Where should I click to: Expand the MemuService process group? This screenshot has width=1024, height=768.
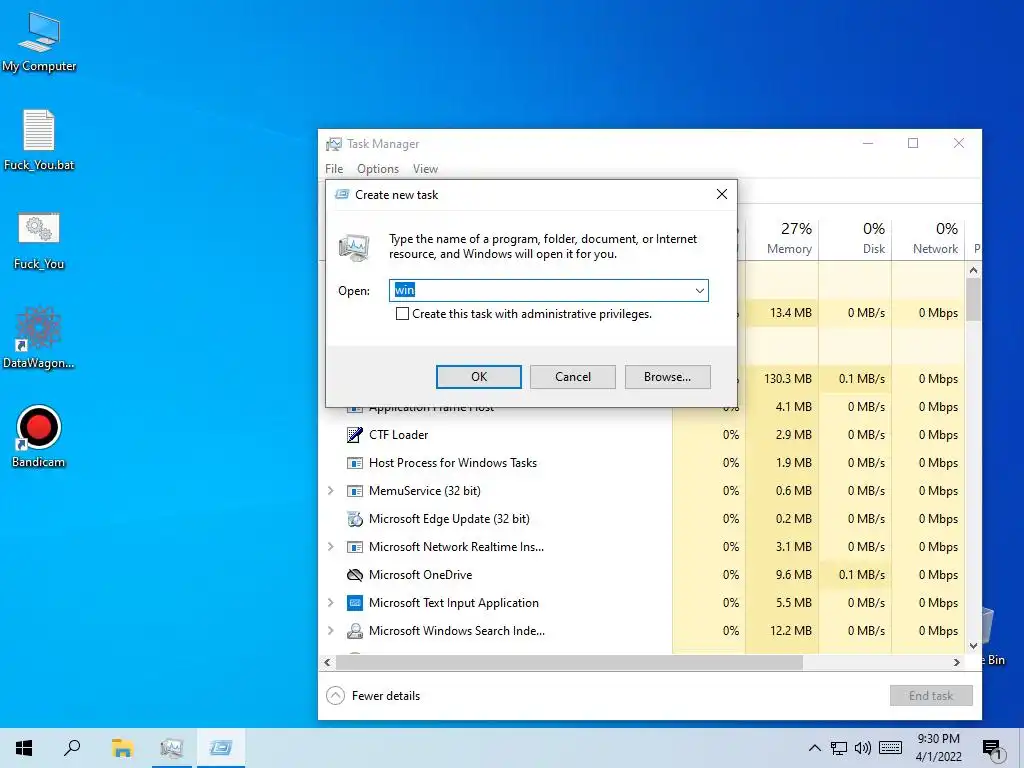pos(330,491)
